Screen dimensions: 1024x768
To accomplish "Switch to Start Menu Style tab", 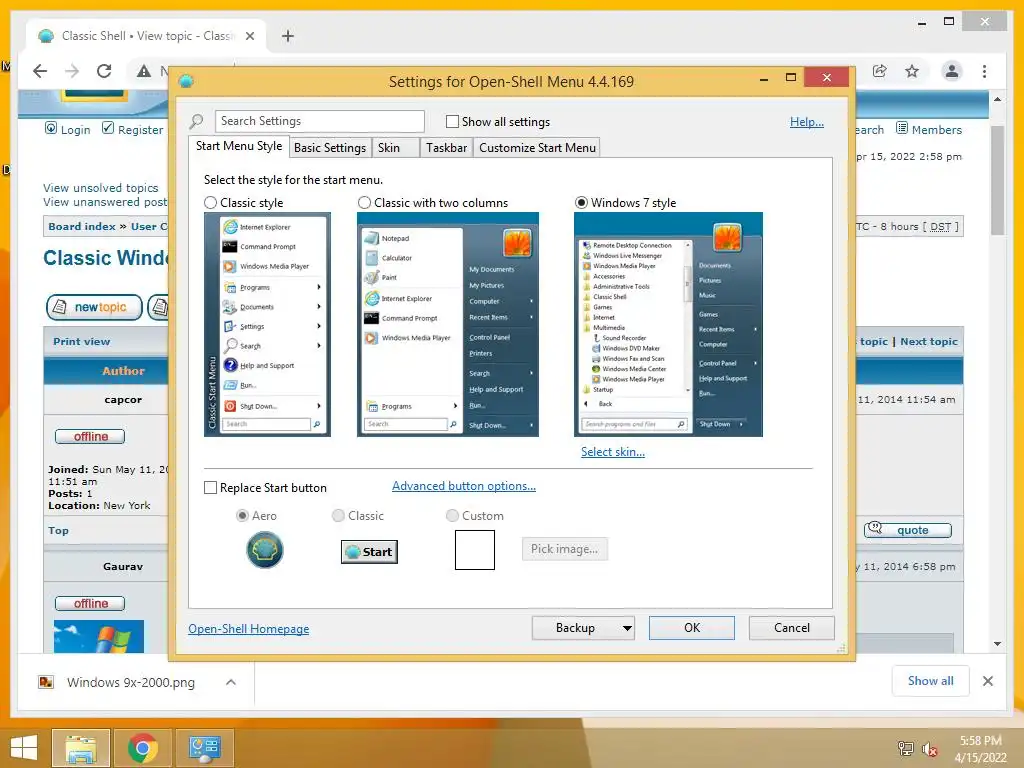I will pyautogui.click(x=239, y=146).
